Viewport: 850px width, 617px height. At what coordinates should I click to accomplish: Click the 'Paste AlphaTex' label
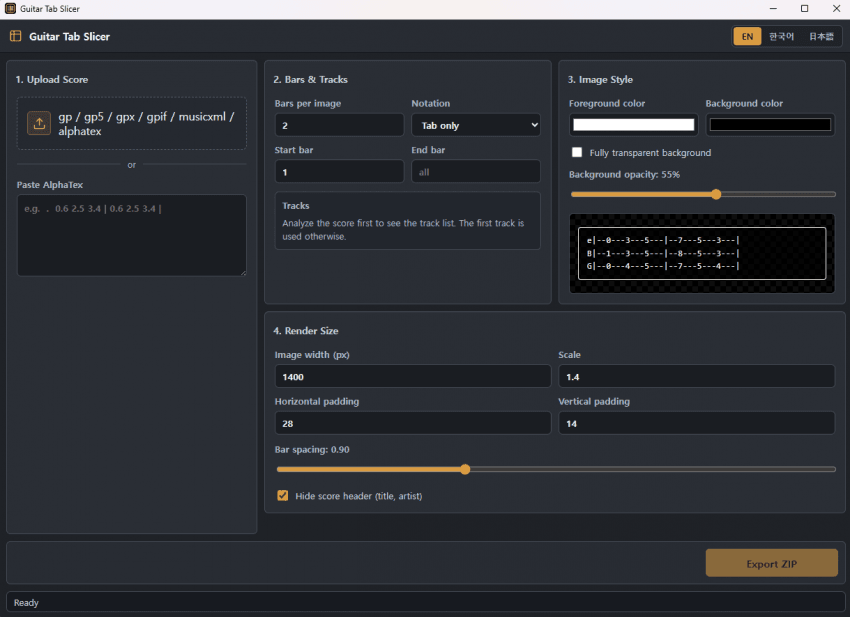point(50,185)
